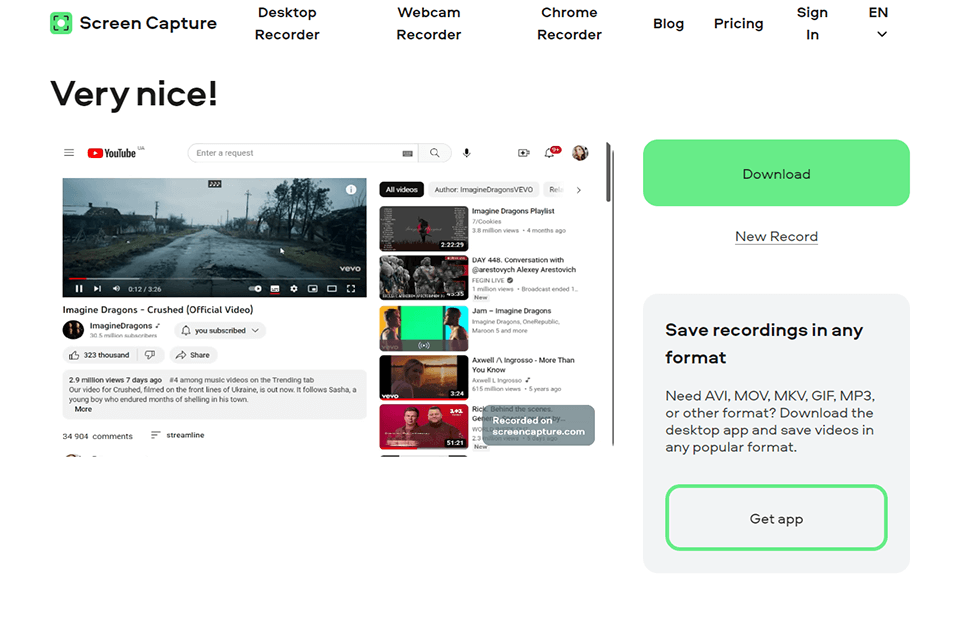Open the 'you subscribed' dropdown
The height and width of the screenshot is (640, 960).
(x=220, y=330)
